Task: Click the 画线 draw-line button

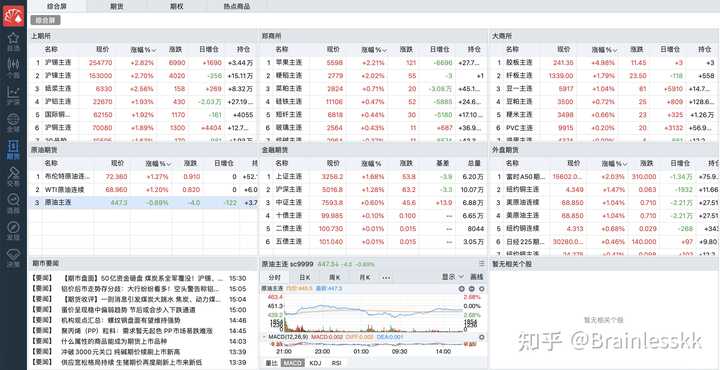Action: click(x=477, y=277)
